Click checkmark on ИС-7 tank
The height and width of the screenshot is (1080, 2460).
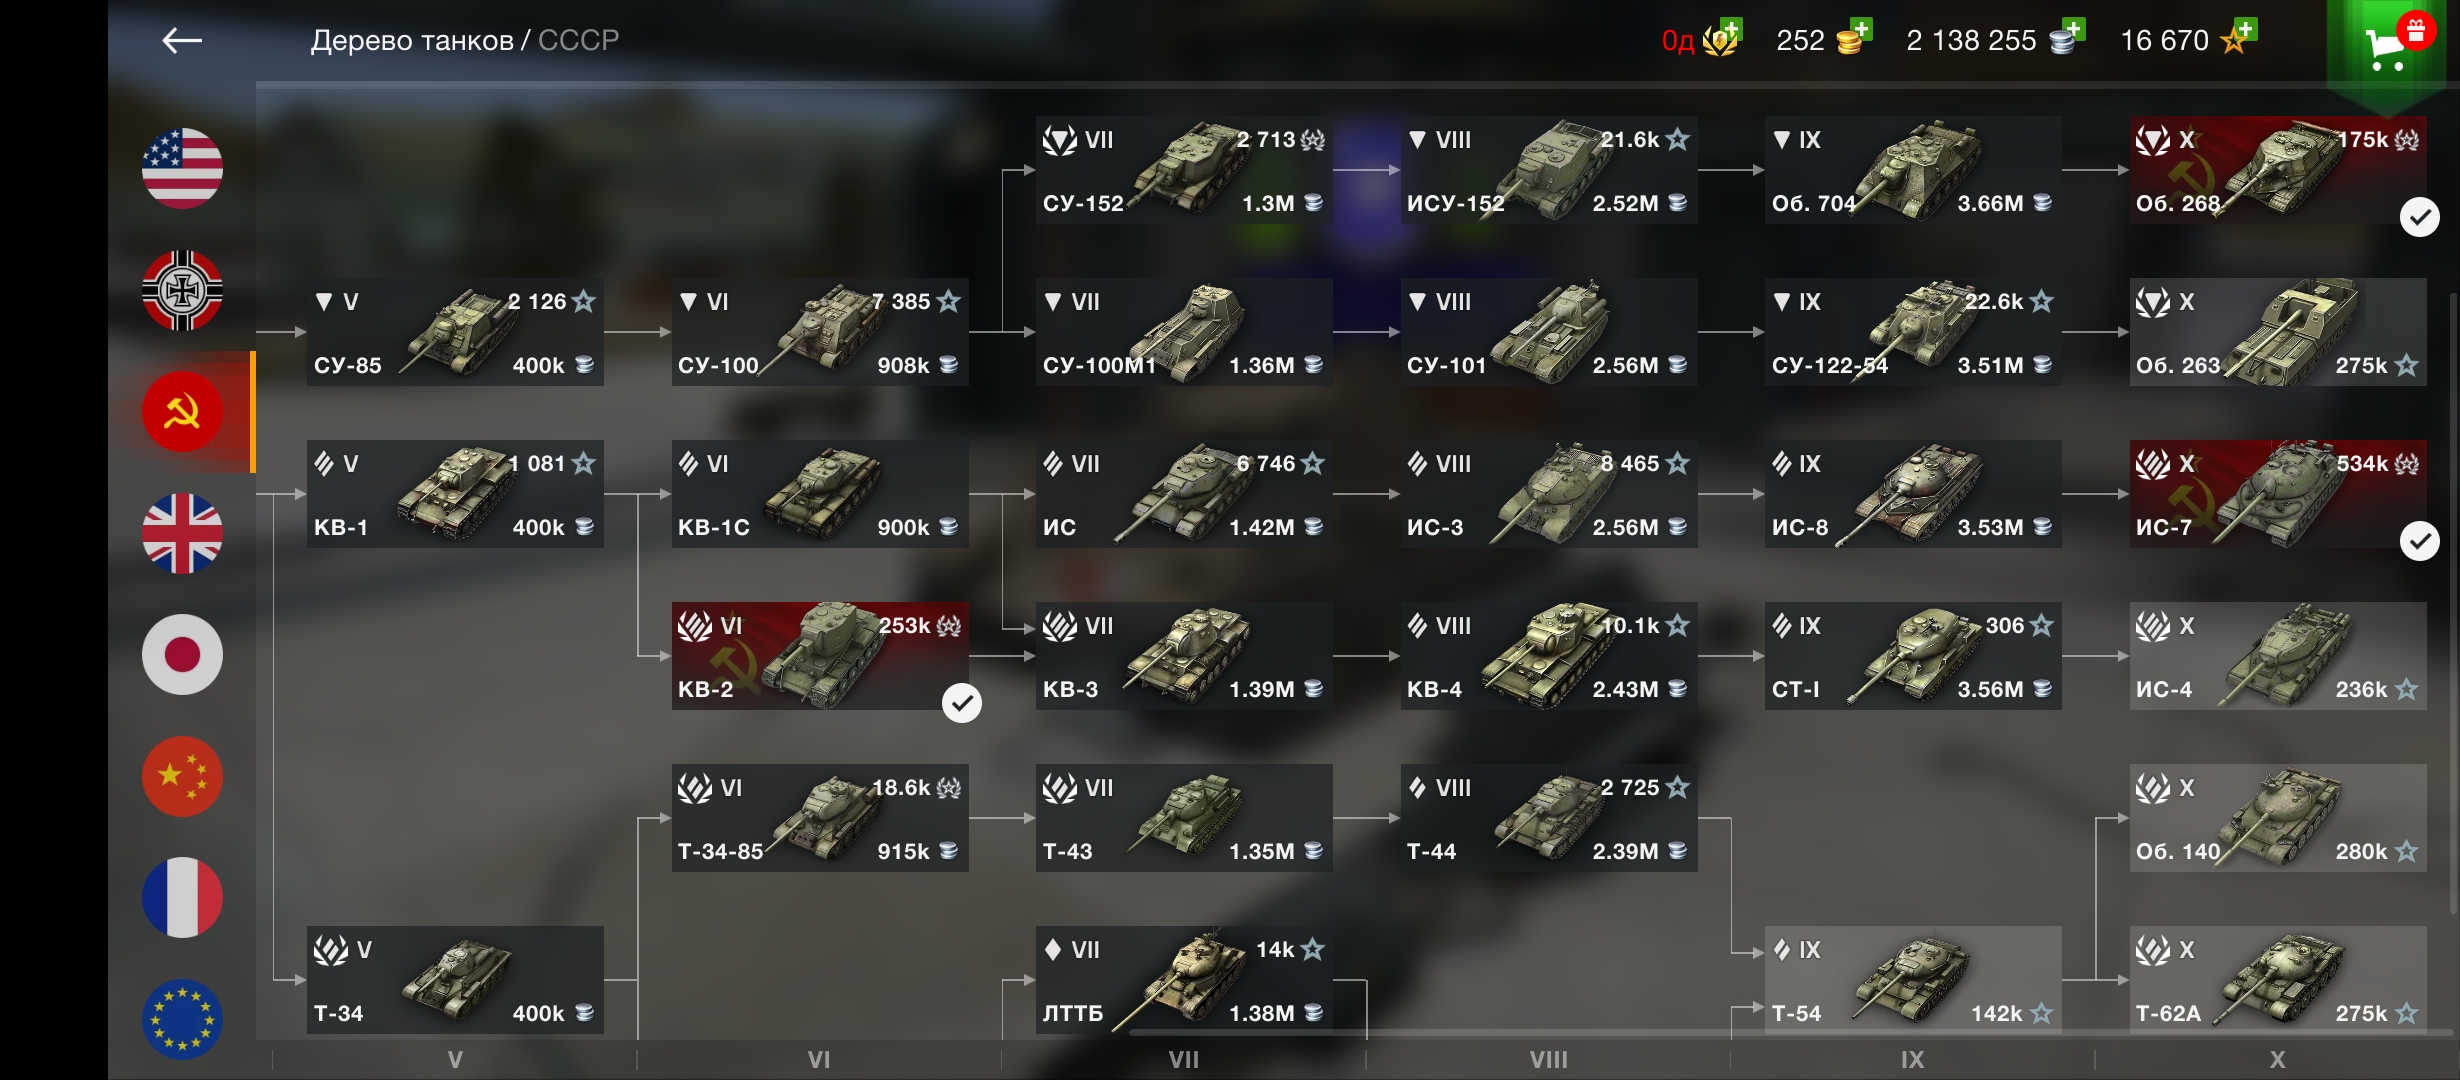[x=2419, y=541]
